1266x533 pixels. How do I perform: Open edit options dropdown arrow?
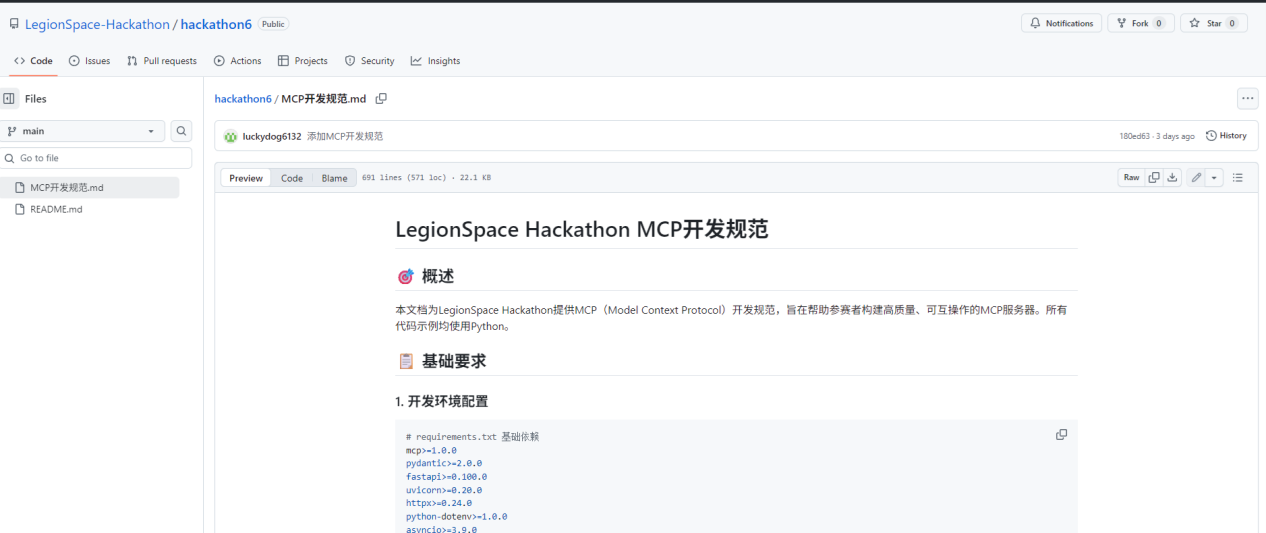[1215, 177]
